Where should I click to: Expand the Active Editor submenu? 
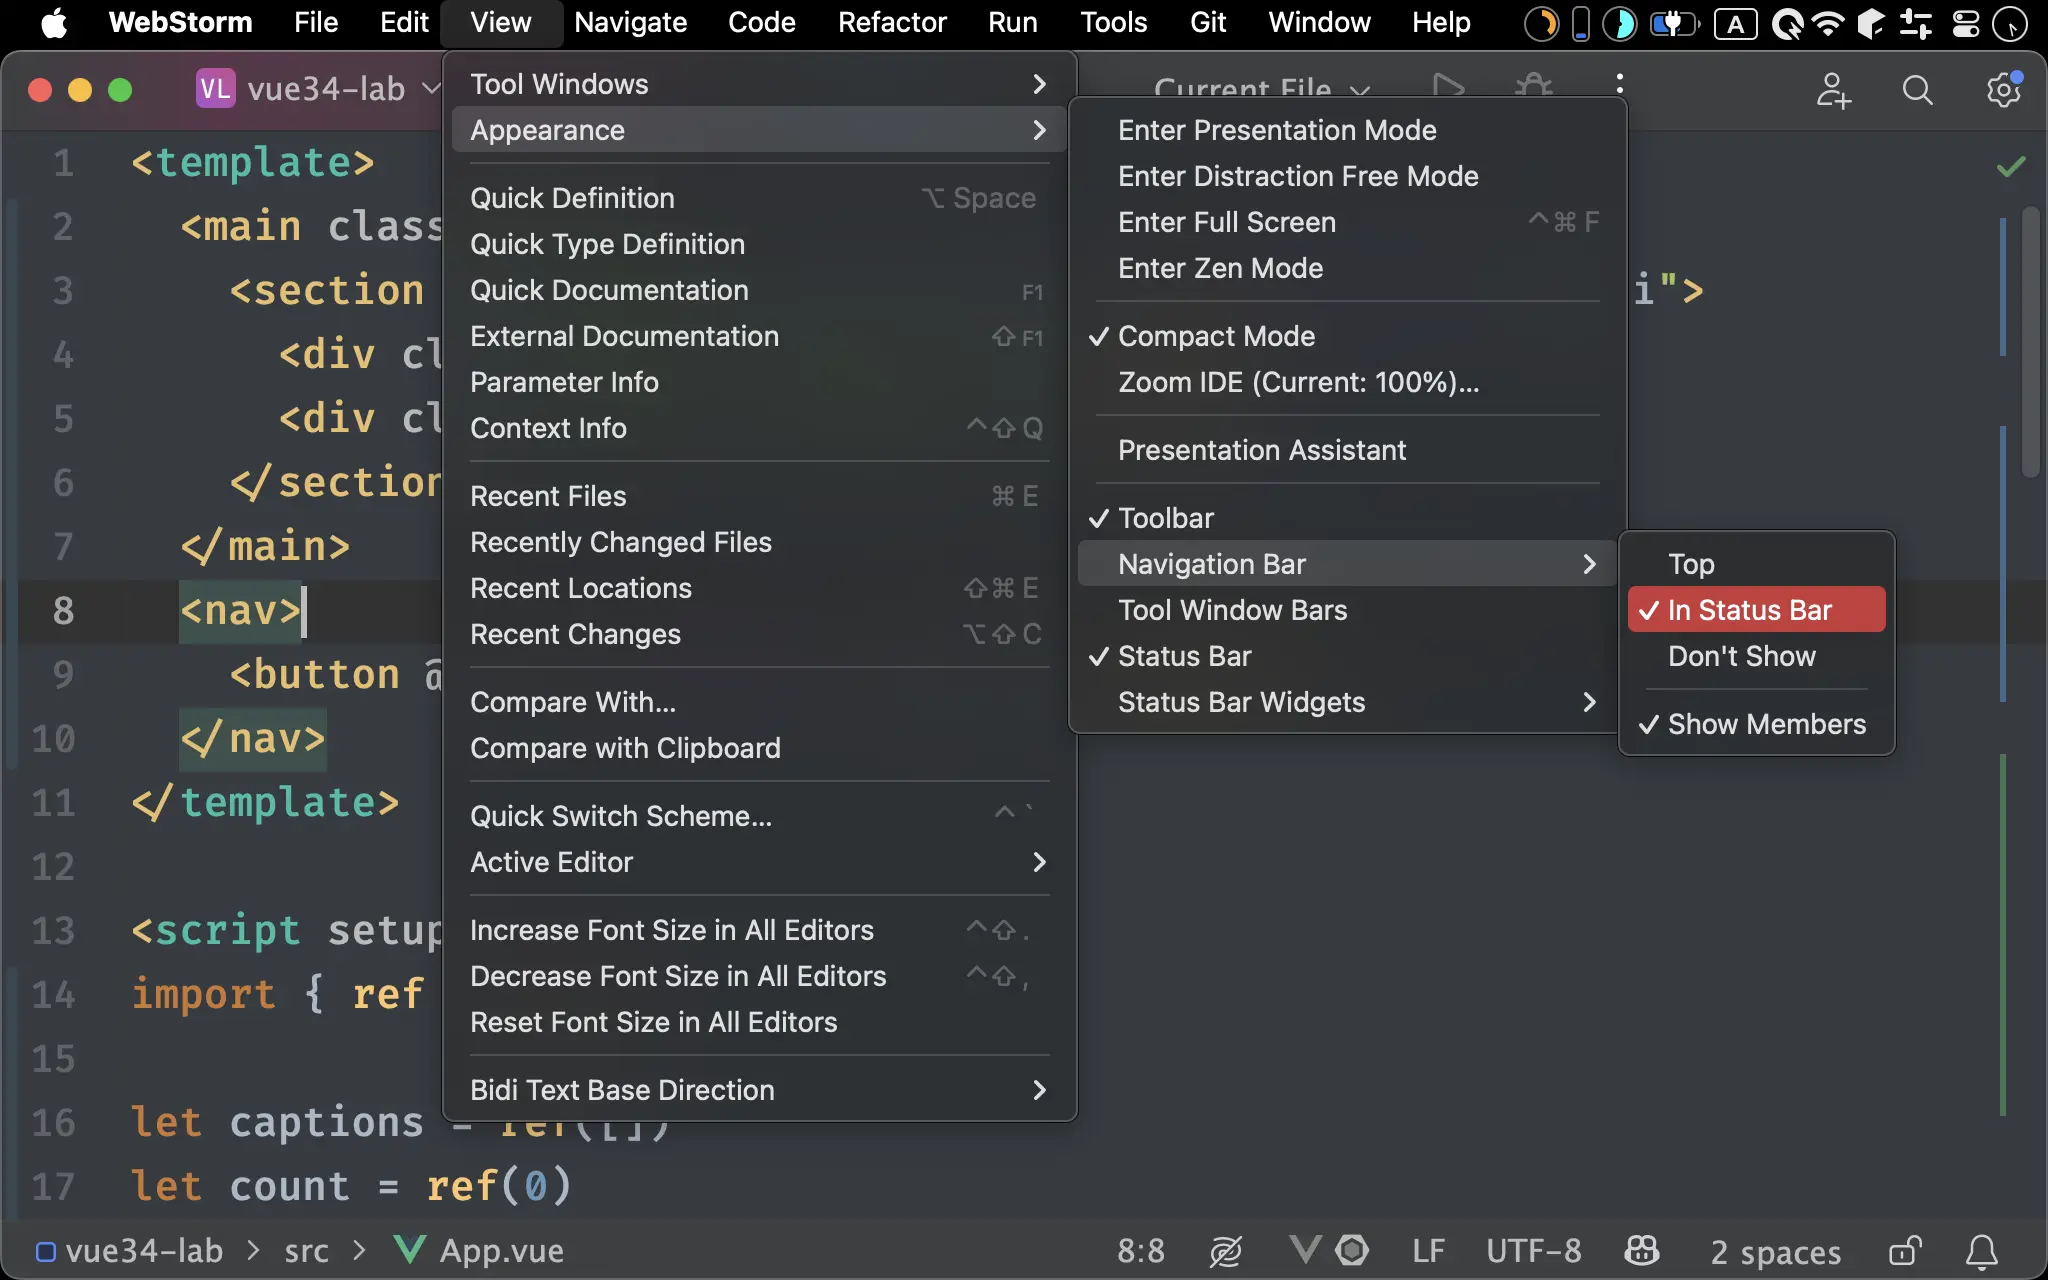point(759,862)
